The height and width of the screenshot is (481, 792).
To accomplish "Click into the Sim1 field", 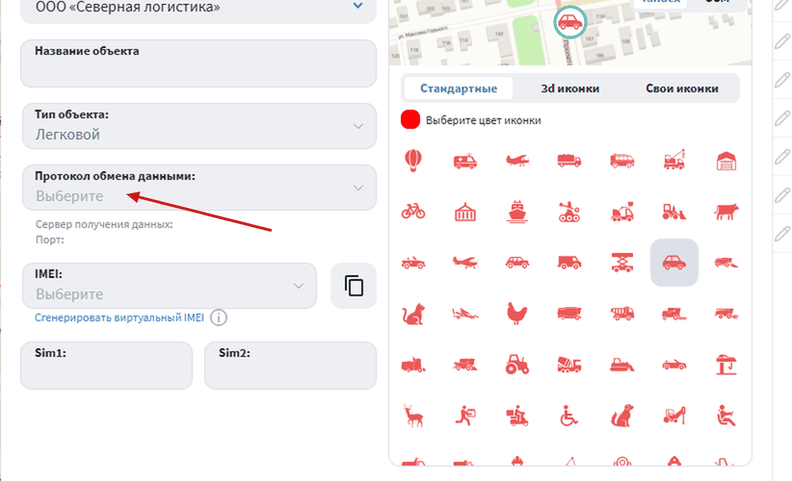I will pyautogui.click(x=107, y=365).
